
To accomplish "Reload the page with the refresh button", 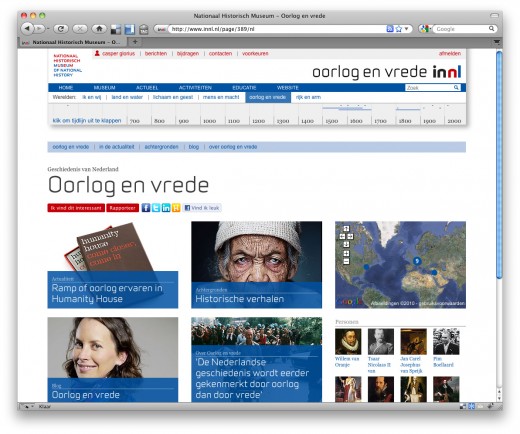I will (x=61, y=29).
